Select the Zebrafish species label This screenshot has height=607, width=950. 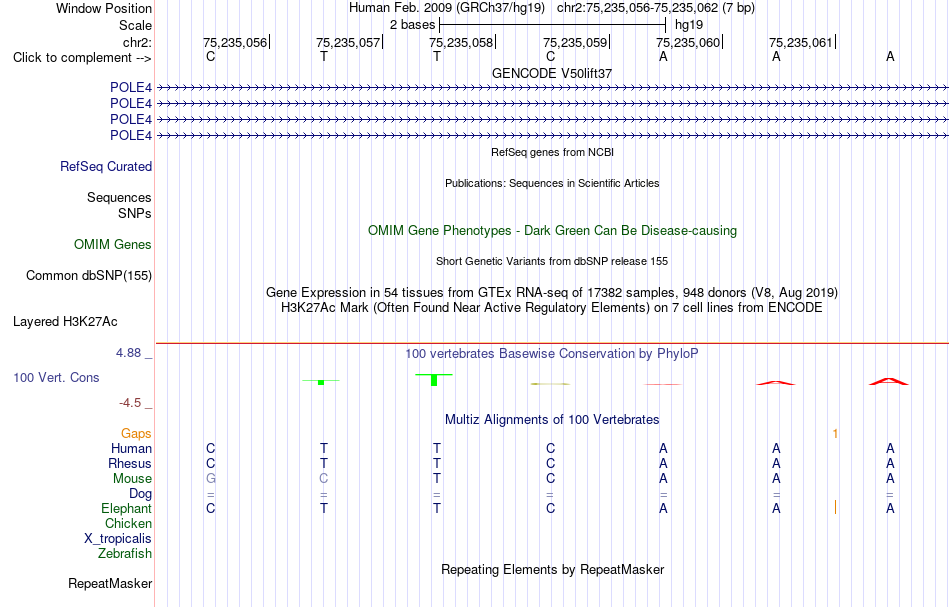125,554
